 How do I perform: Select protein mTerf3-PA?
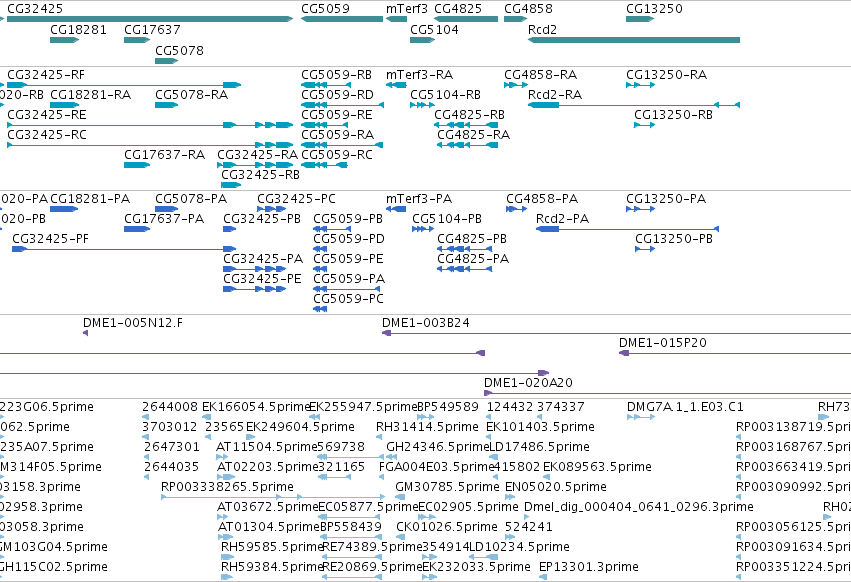pos(396,209)
